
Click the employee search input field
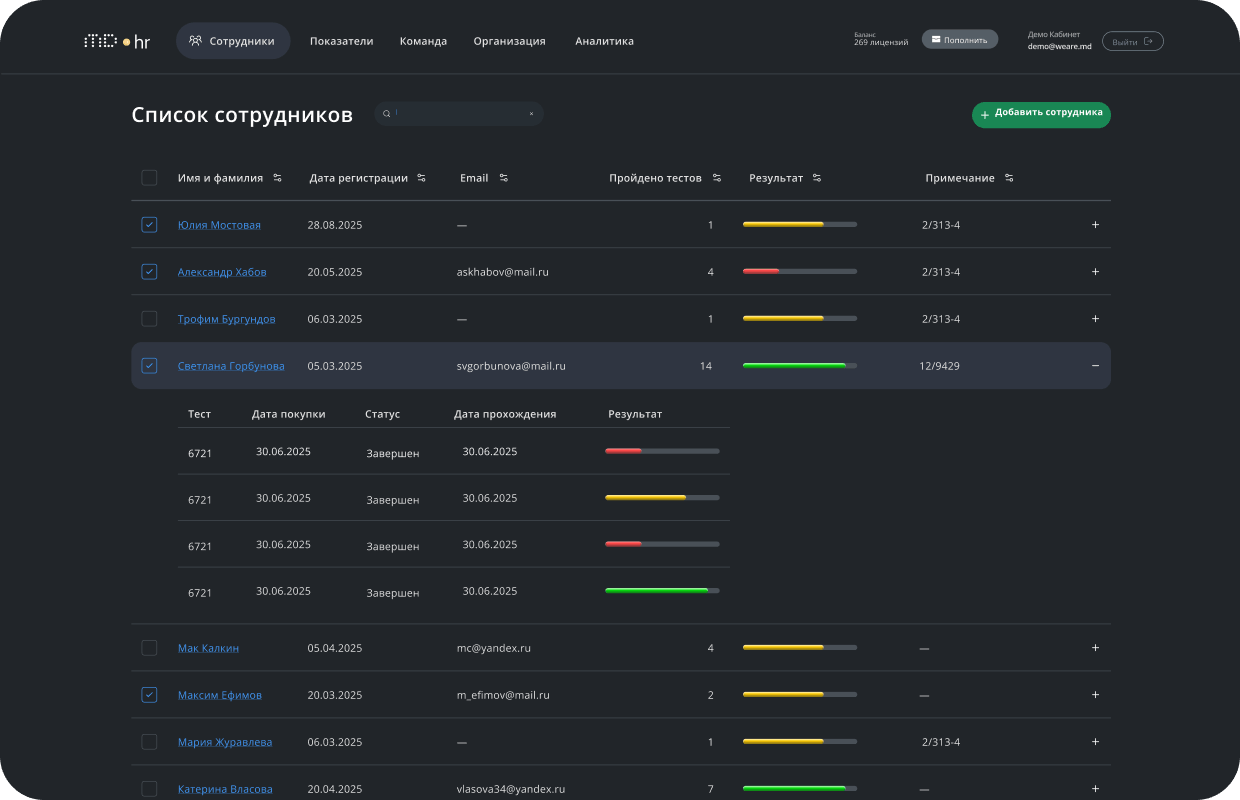tap(459, 114)
